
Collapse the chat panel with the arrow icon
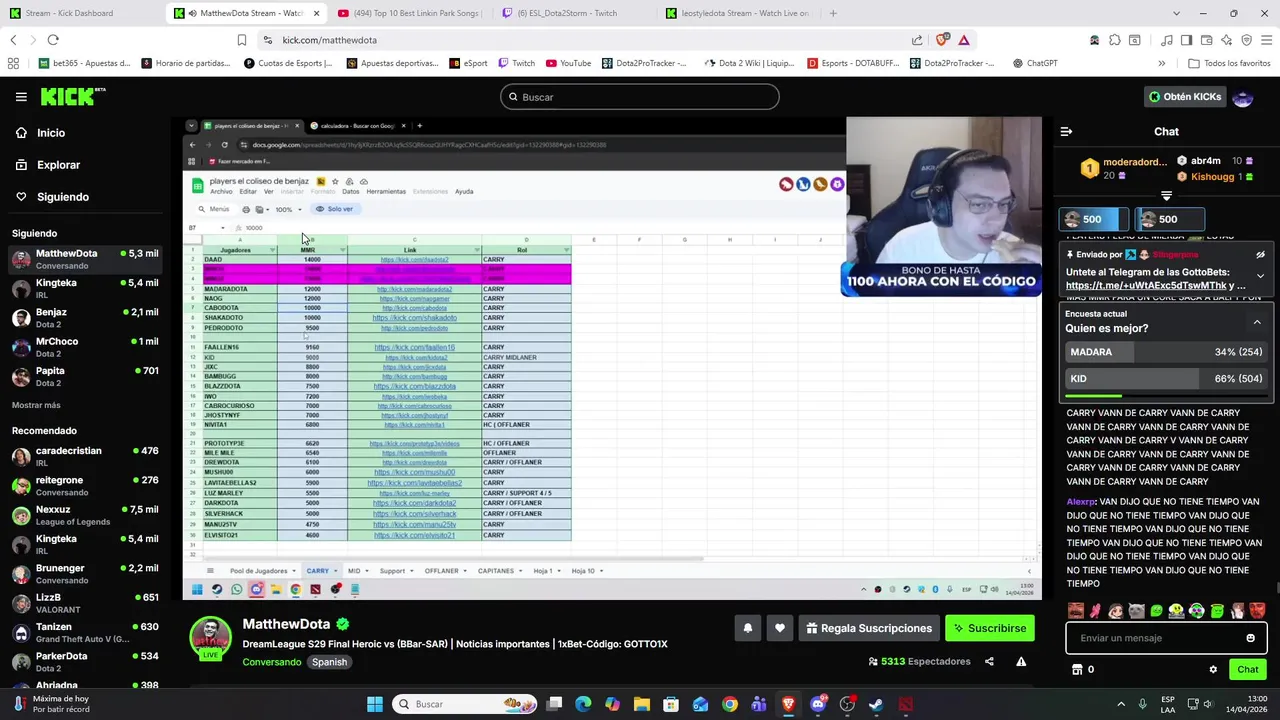point(1066,132)
